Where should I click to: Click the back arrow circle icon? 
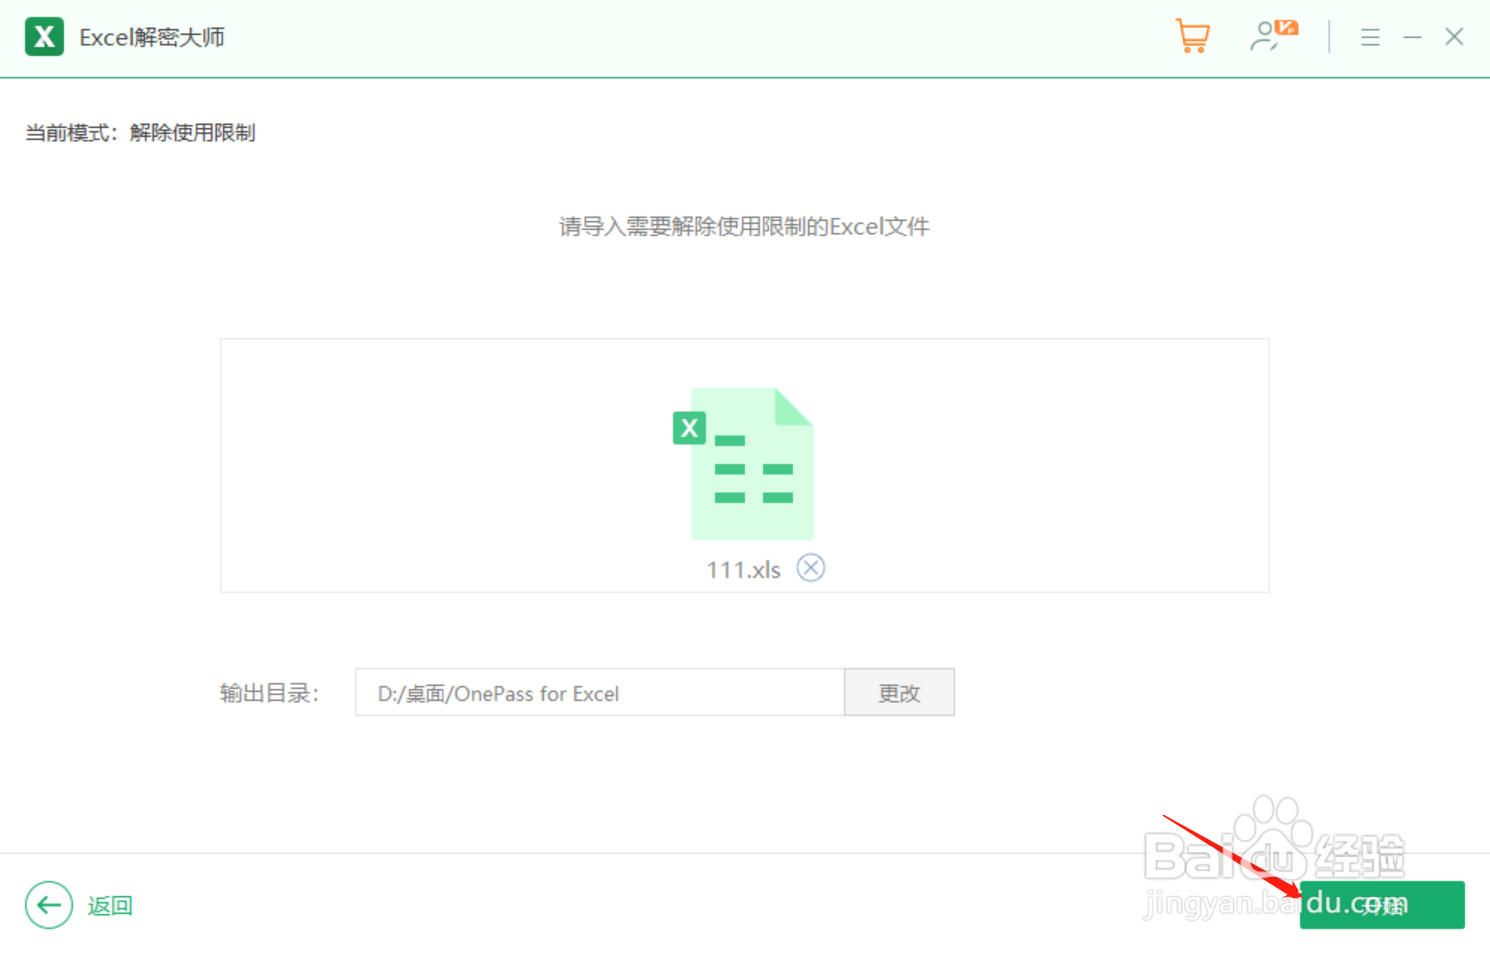click(x=48, y=905)
